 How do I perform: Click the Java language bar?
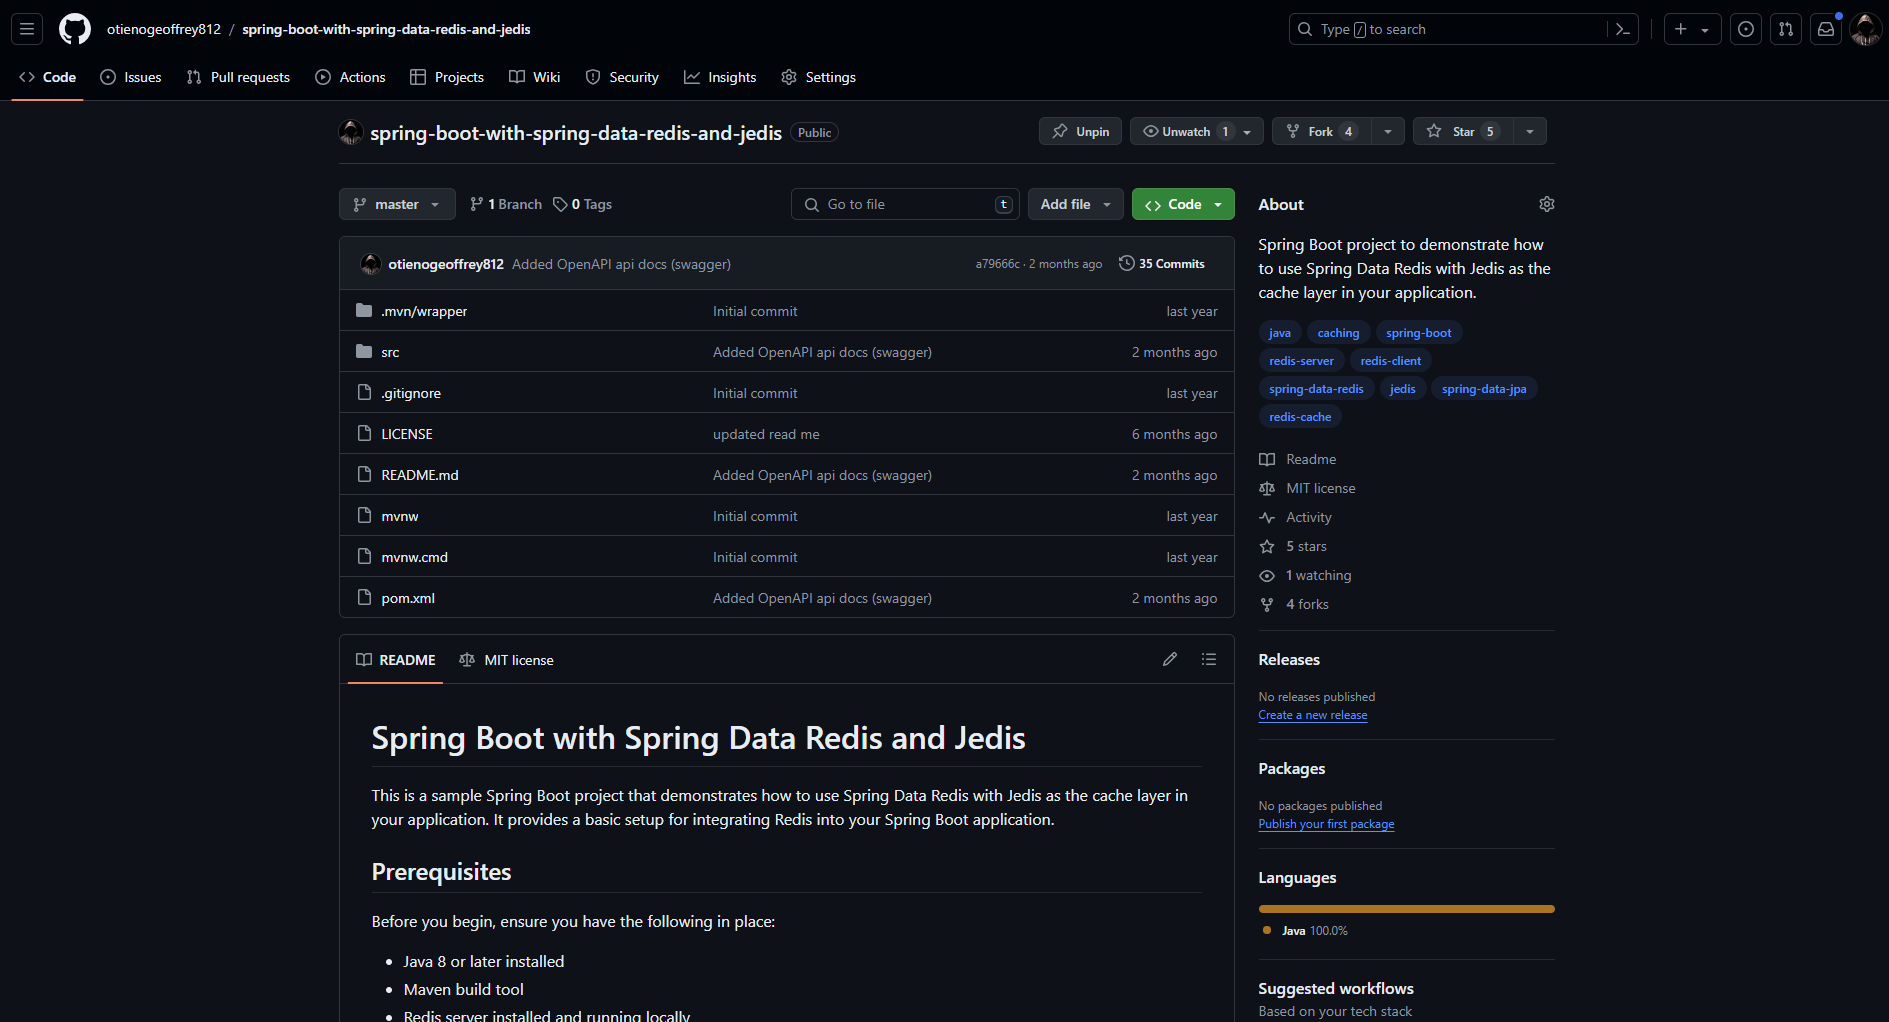(x=1406, y=909)
